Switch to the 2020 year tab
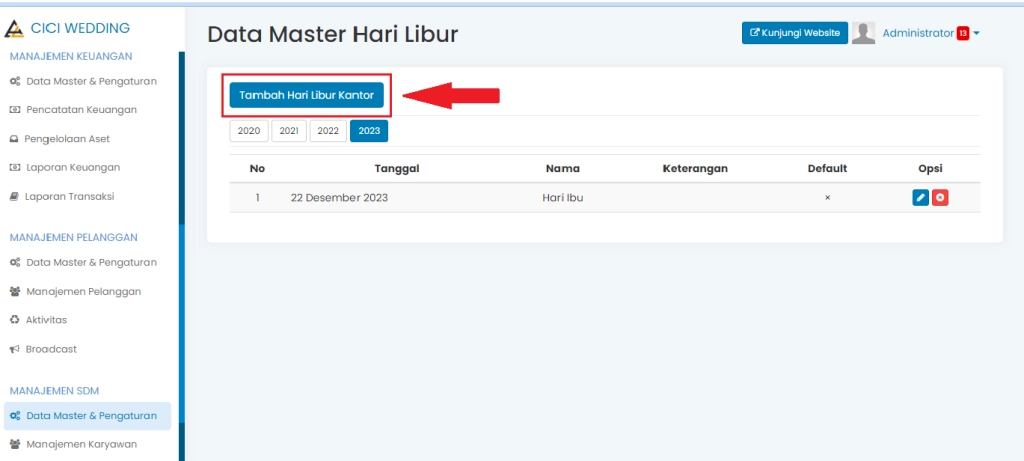1024x461 pixels. pyautogui.click(x=249, y=131)
